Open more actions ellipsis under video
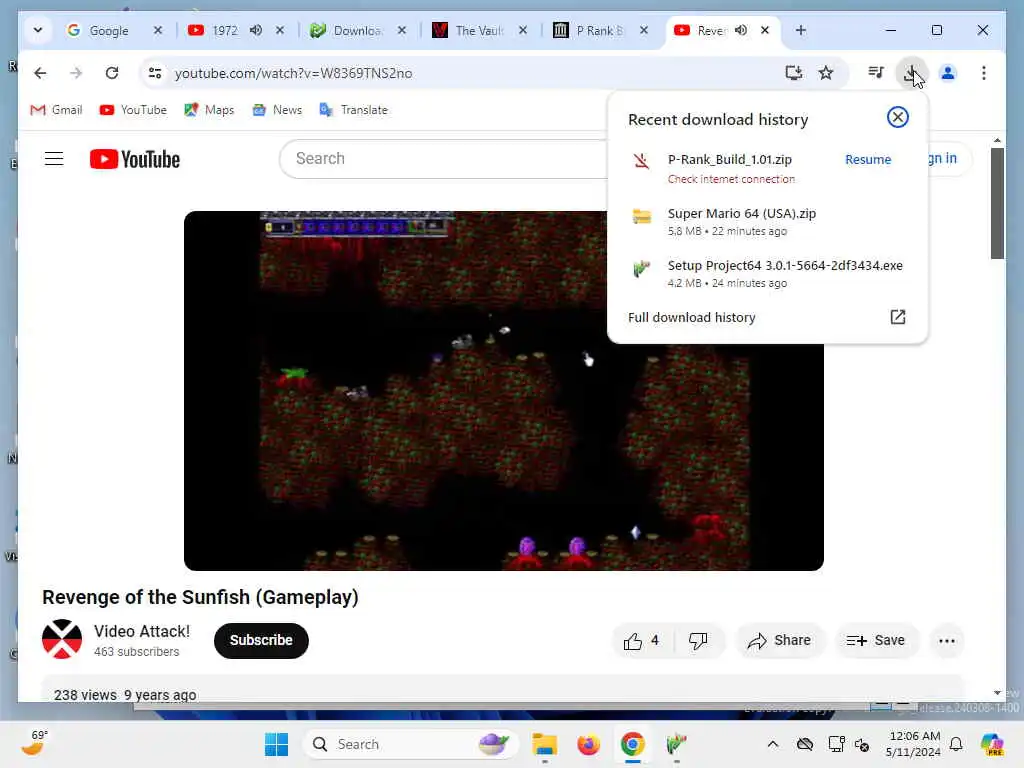1024x768 pixels. (947, 641)
